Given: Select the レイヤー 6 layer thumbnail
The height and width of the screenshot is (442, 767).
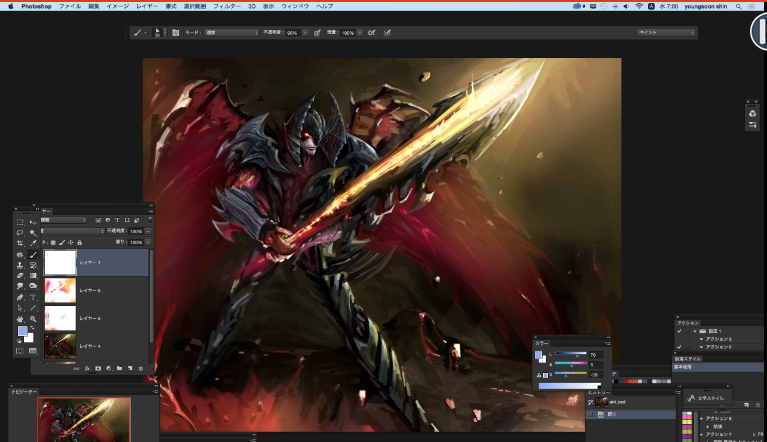Looking at the screenshot, I should (x=61, y=290).
